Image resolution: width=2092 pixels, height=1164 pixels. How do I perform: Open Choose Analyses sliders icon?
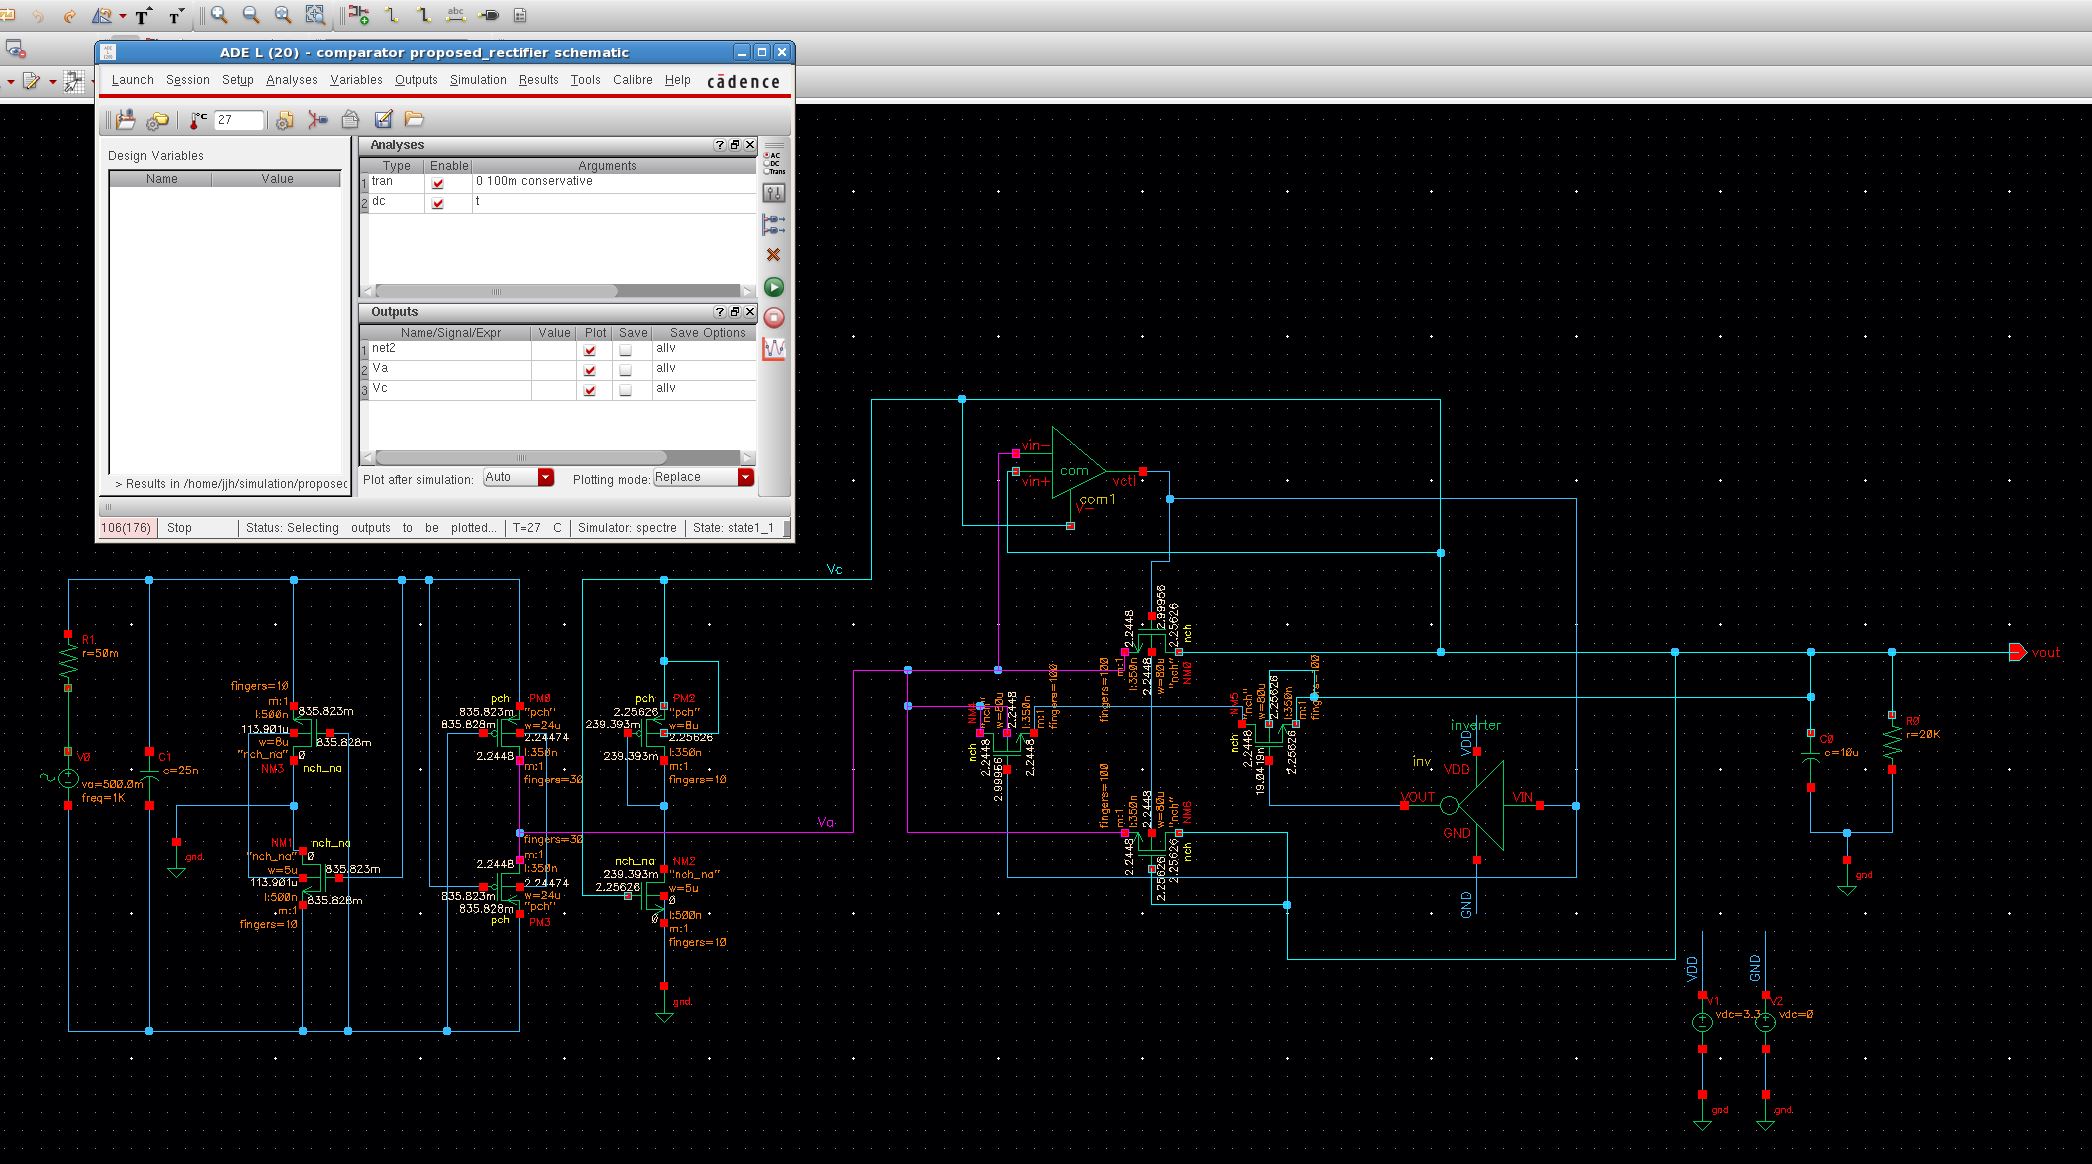[x=773, y=193]
